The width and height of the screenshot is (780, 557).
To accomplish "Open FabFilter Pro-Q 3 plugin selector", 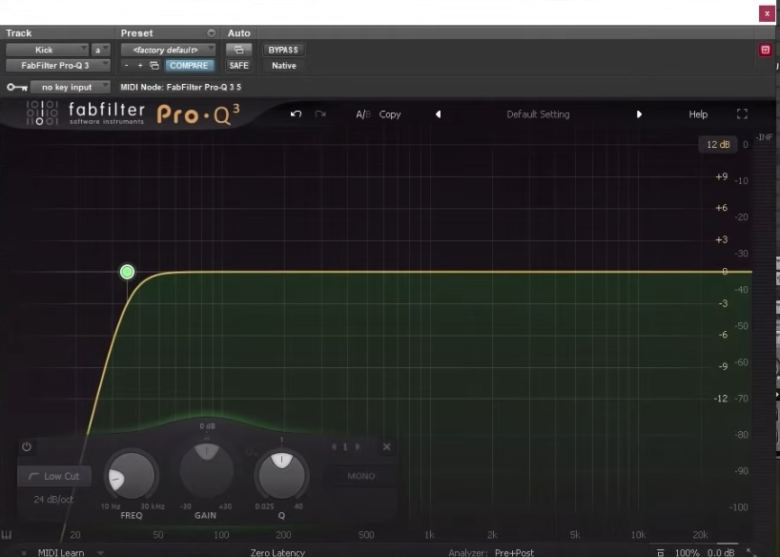I will pyautogui.click(x=58, y=66).
